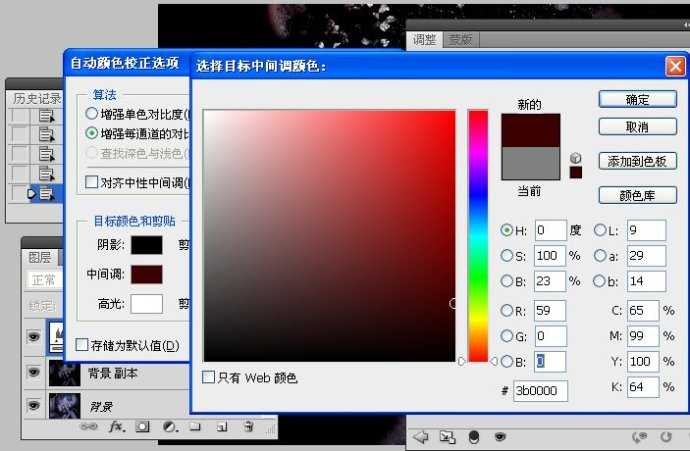Hide the 背景 layer eye
Image resolution: width=690 pixels, height=451 pixels.
click(x=34, y=405)
